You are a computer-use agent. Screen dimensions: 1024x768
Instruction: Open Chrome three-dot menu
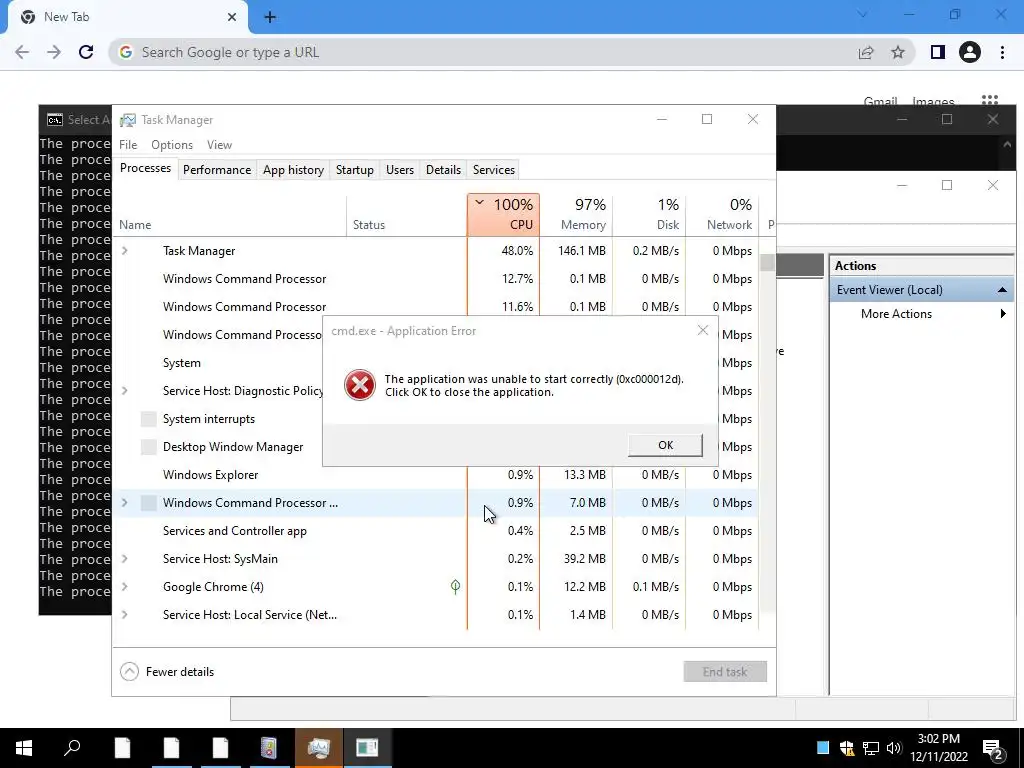pyautogui.click(x=1002, y=52)
